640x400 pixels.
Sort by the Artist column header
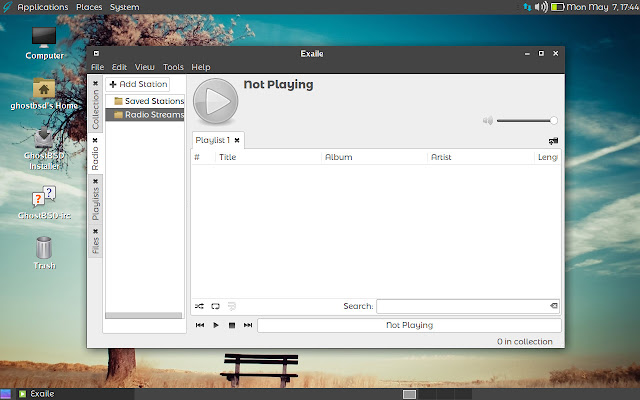point(480,157)
